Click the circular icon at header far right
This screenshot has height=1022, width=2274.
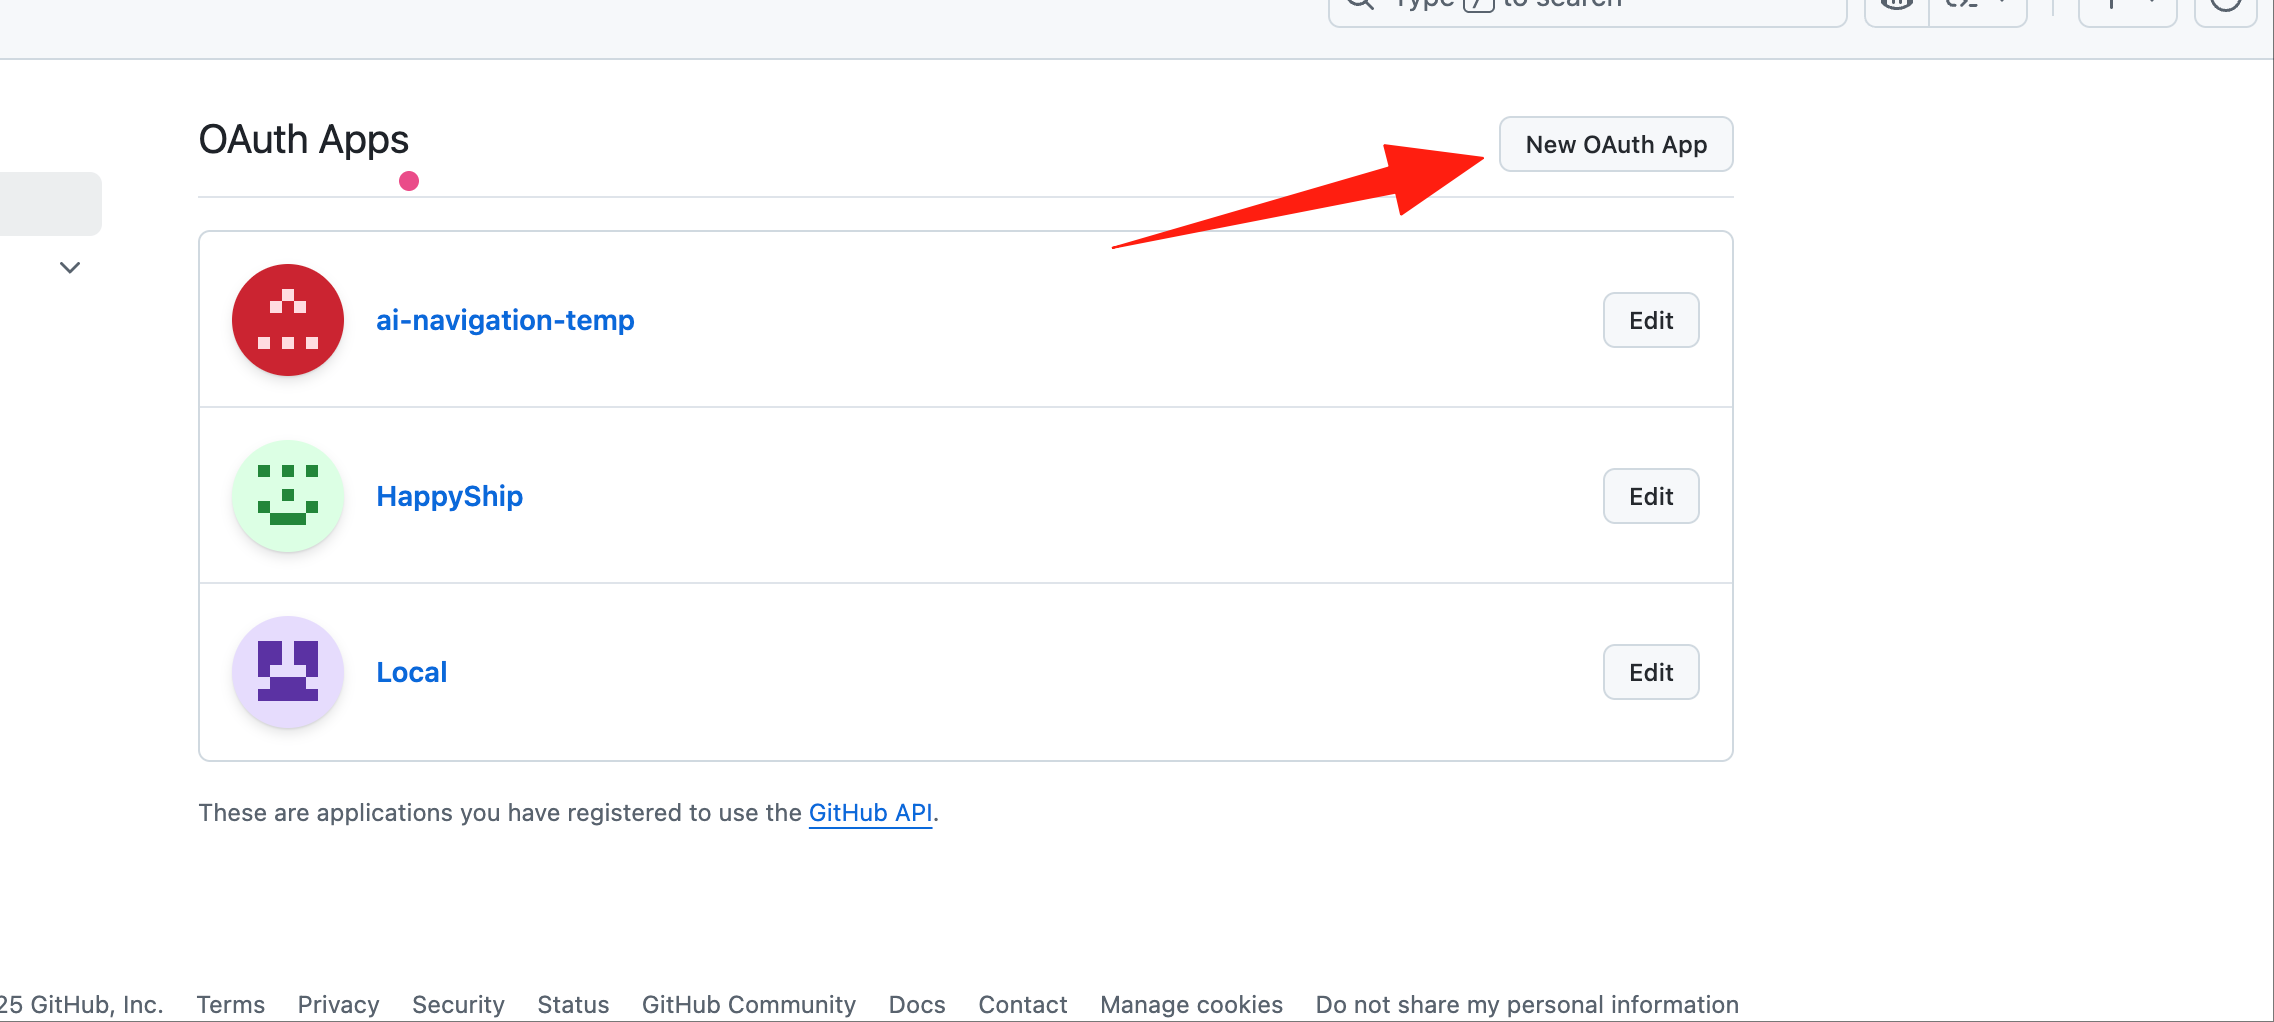pos(2226,5)
